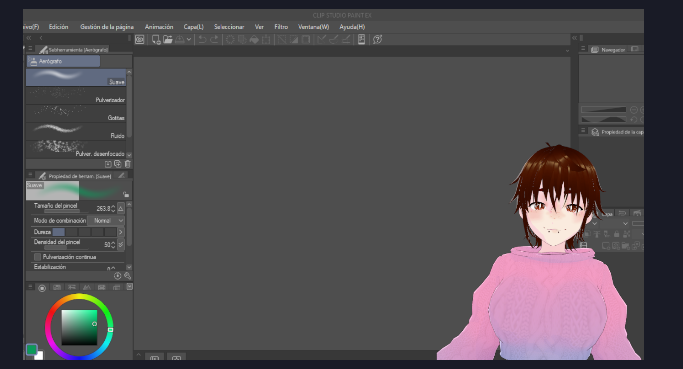This screenshot has height=369, width=683.
Task: Enable the Pulverización continua checkbox
Action: pos(37,257)
